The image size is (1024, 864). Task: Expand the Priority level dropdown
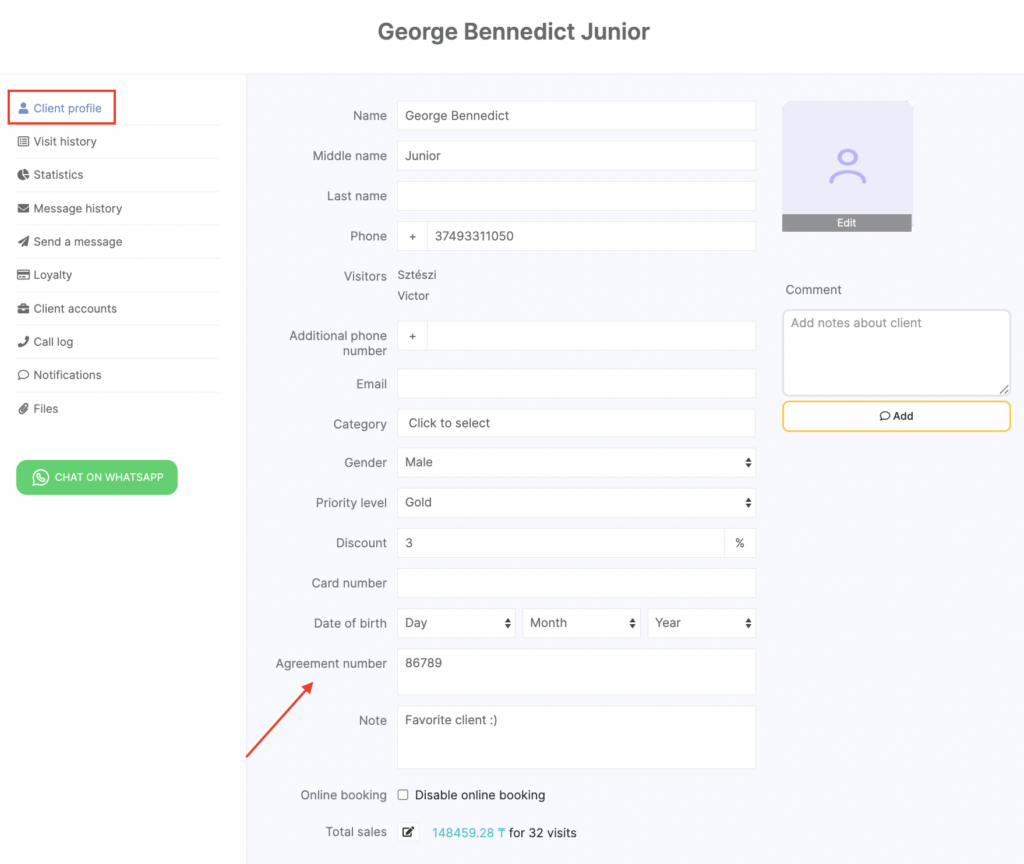coord(576,502)
